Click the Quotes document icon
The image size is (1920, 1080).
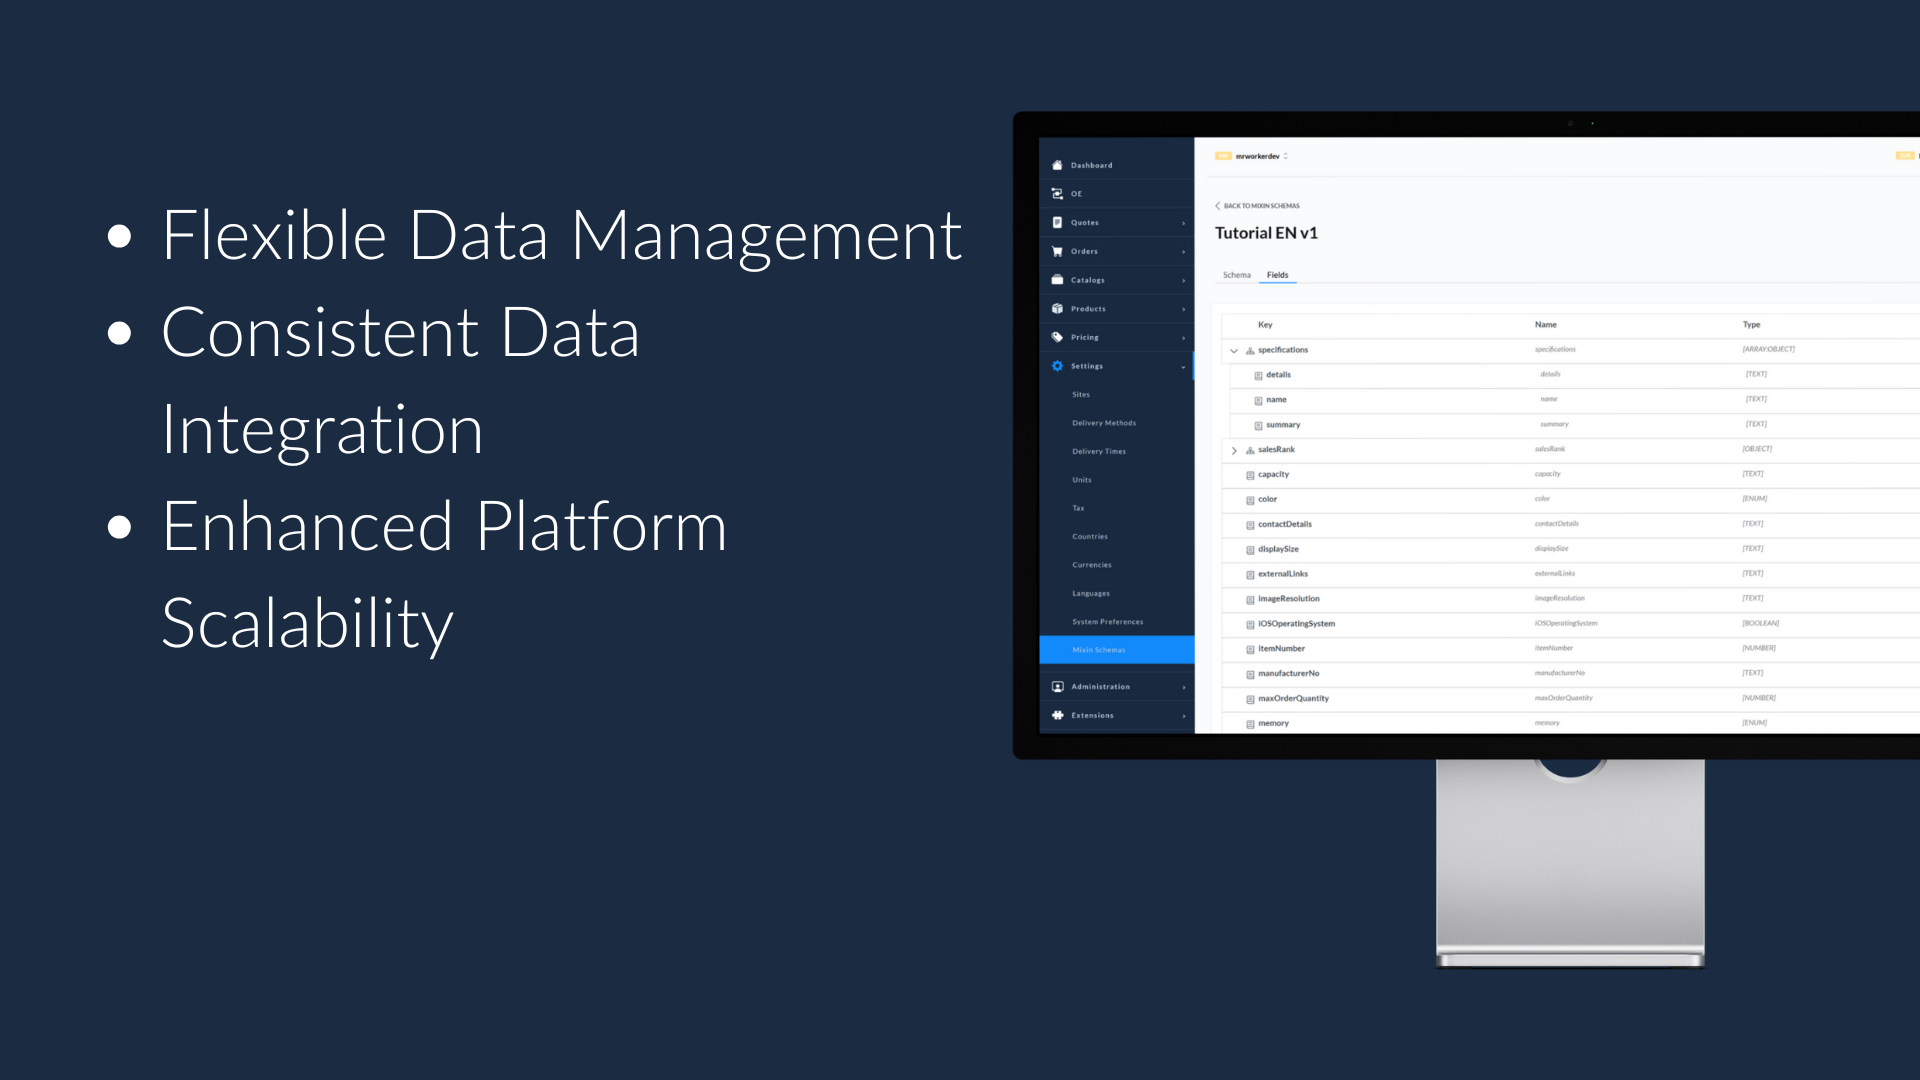click(x=1057, y=222)
